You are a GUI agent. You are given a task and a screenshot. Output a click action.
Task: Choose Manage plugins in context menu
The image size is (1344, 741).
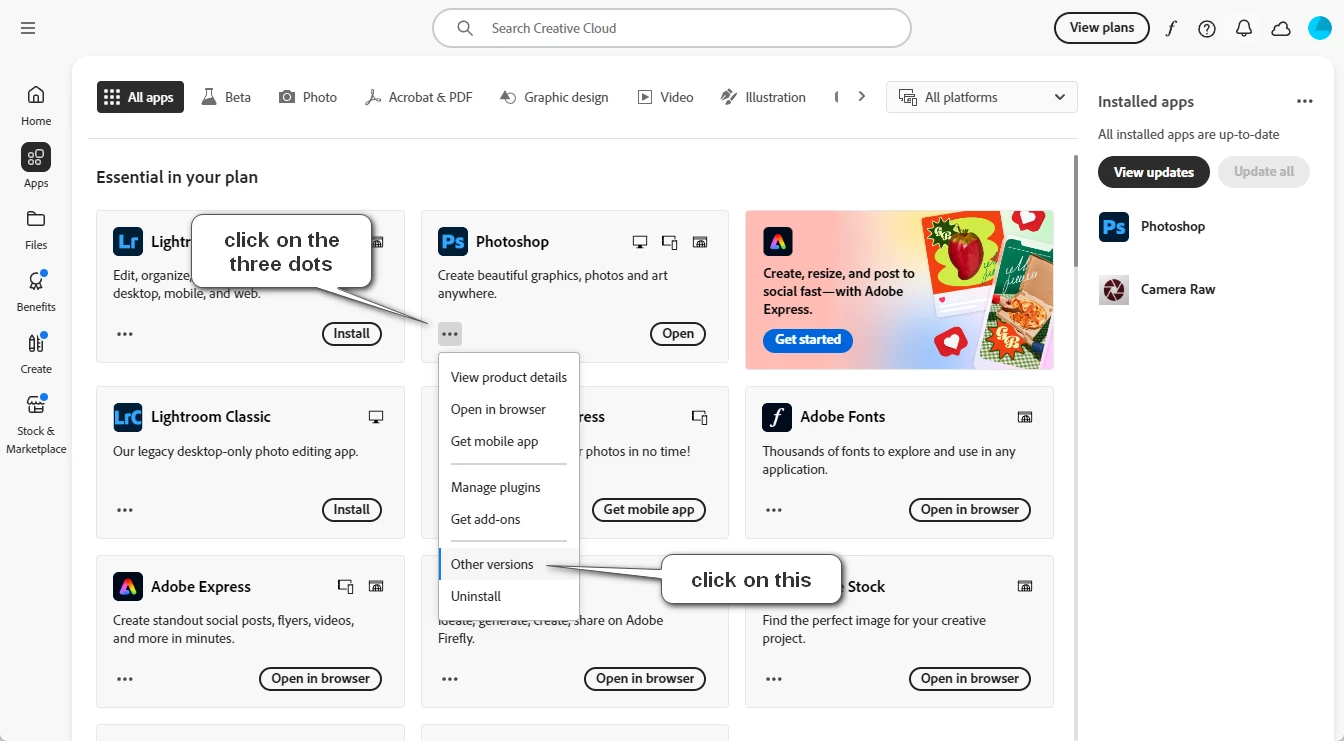(509, 488)
